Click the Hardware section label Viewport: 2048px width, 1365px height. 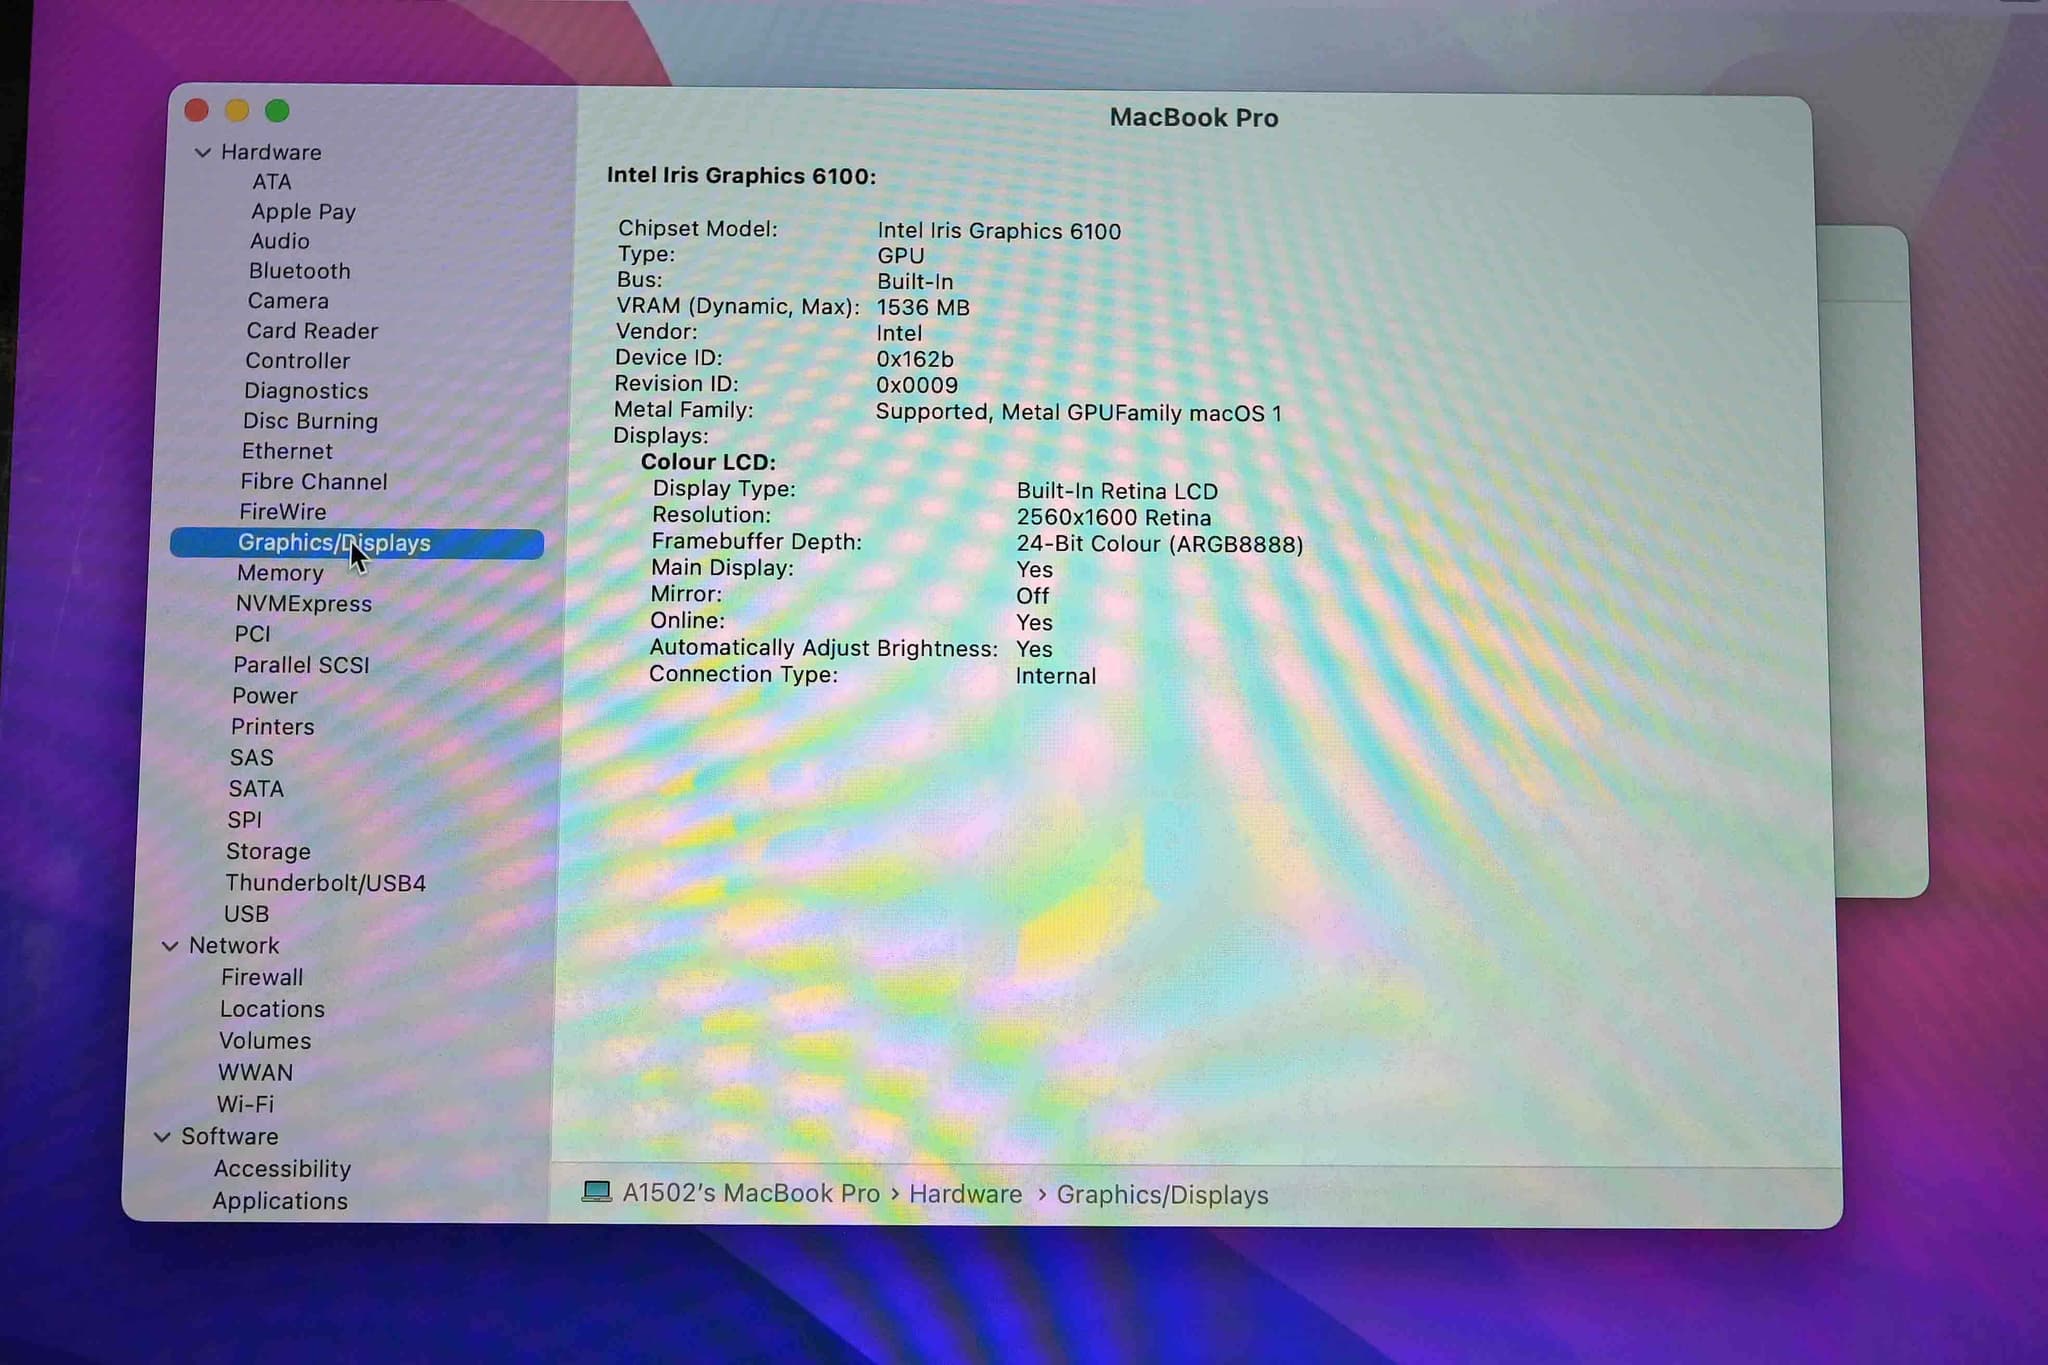[x=271, y=153]
